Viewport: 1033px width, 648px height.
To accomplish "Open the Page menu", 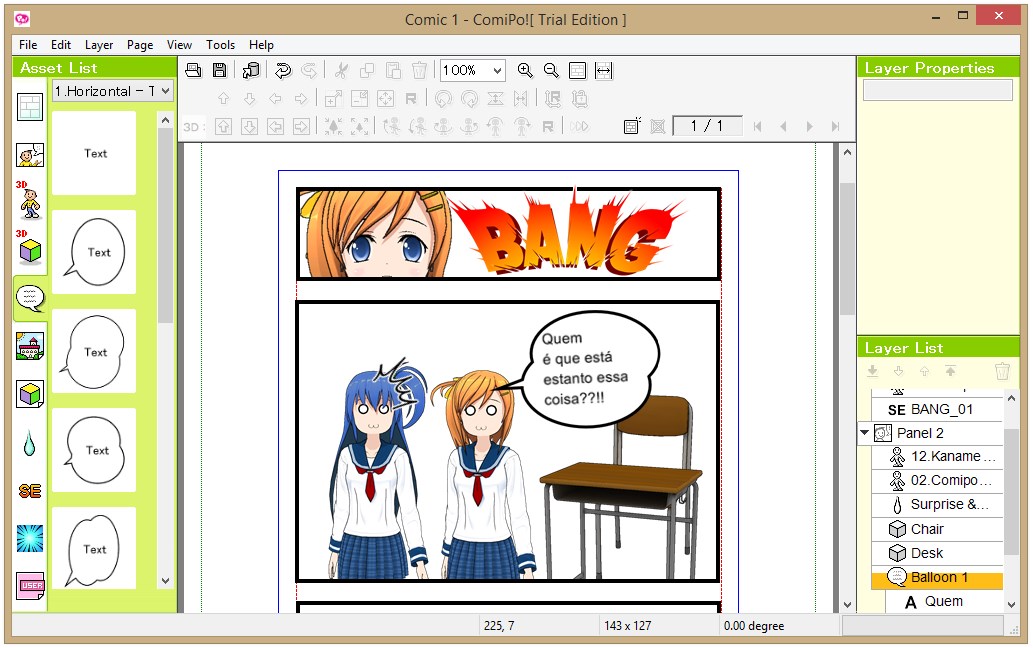I will pyautogui.click(x=139, y=45).
